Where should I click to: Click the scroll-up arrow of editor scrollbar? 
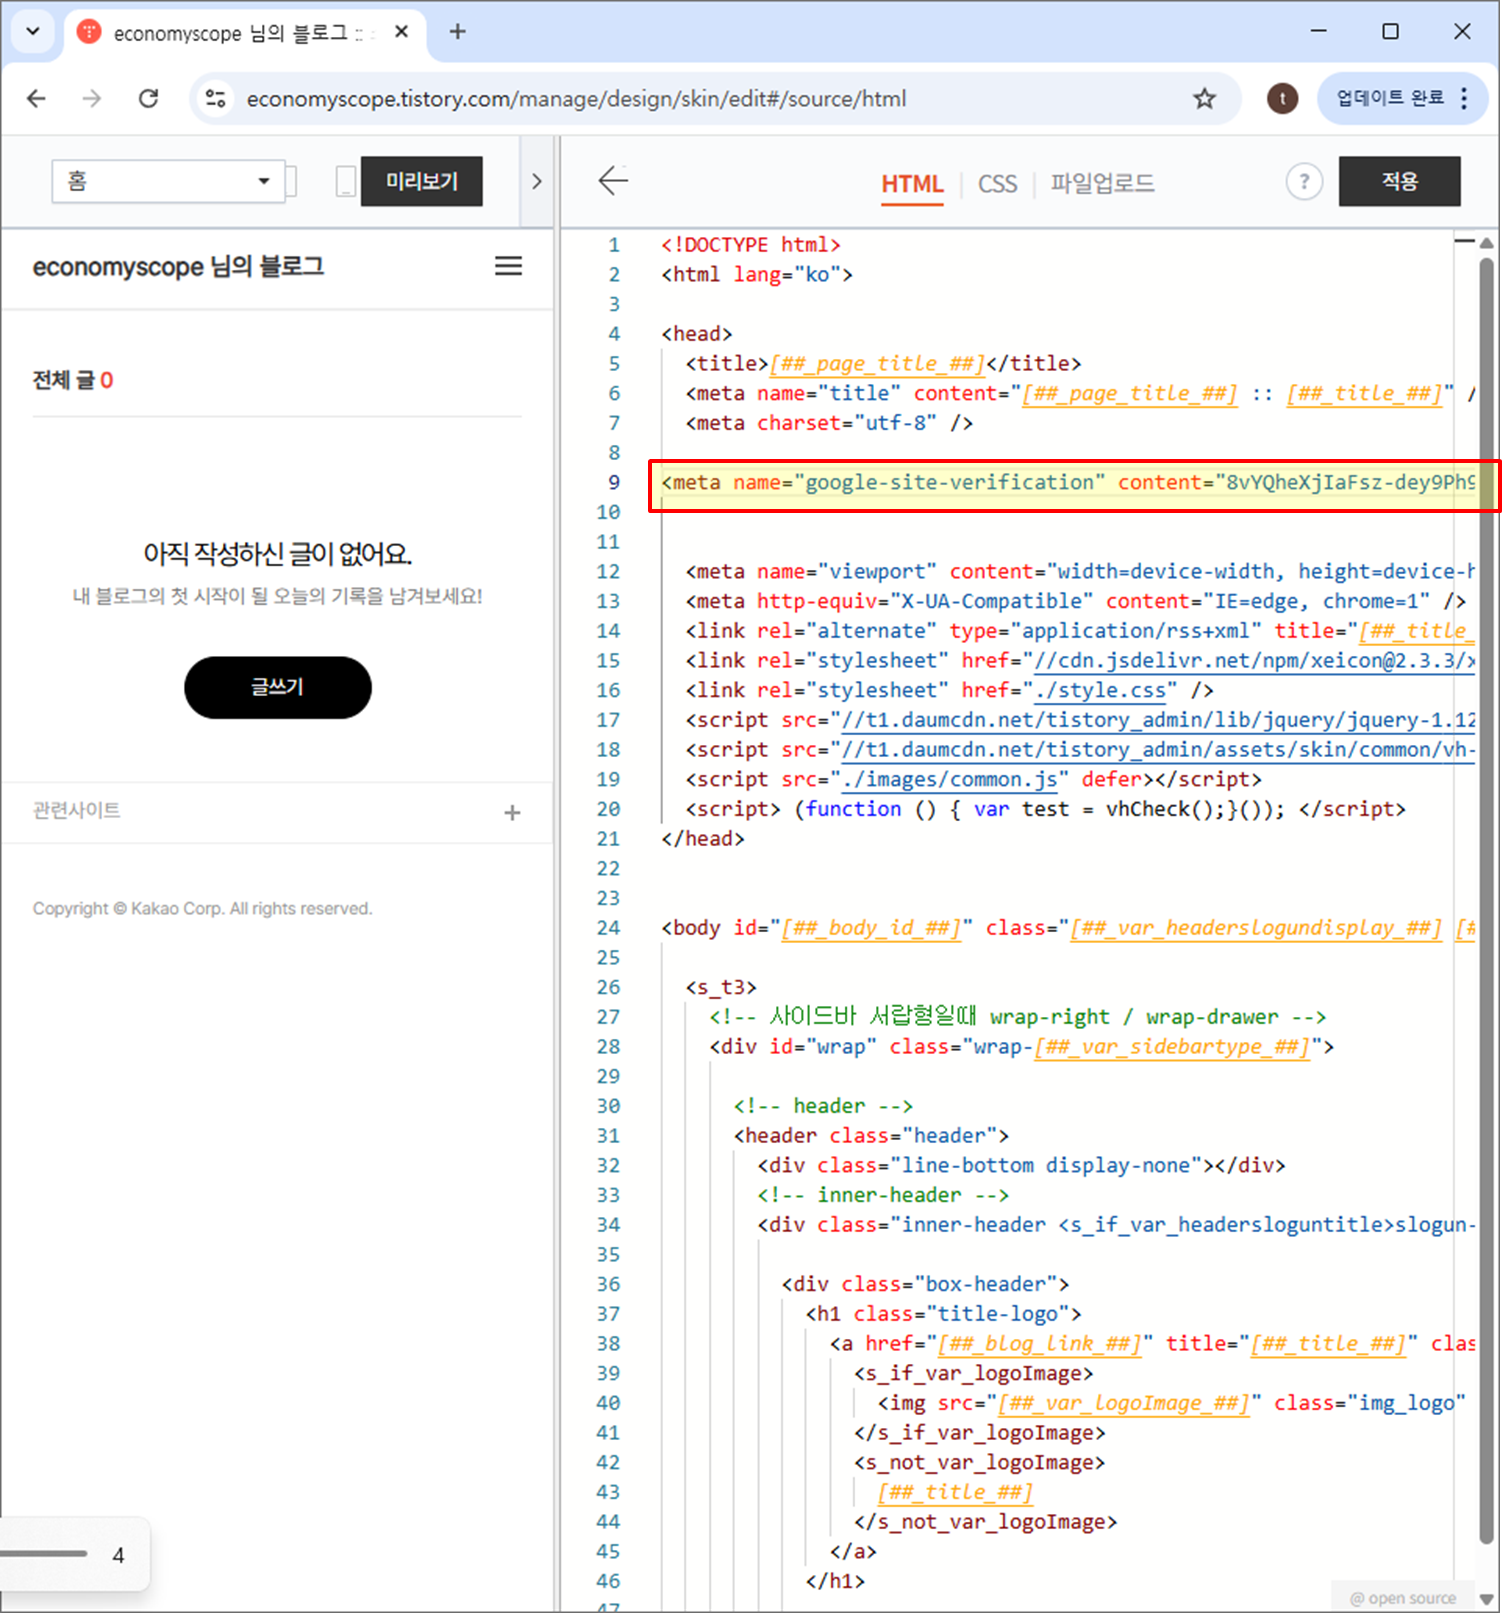[1487, 242]
